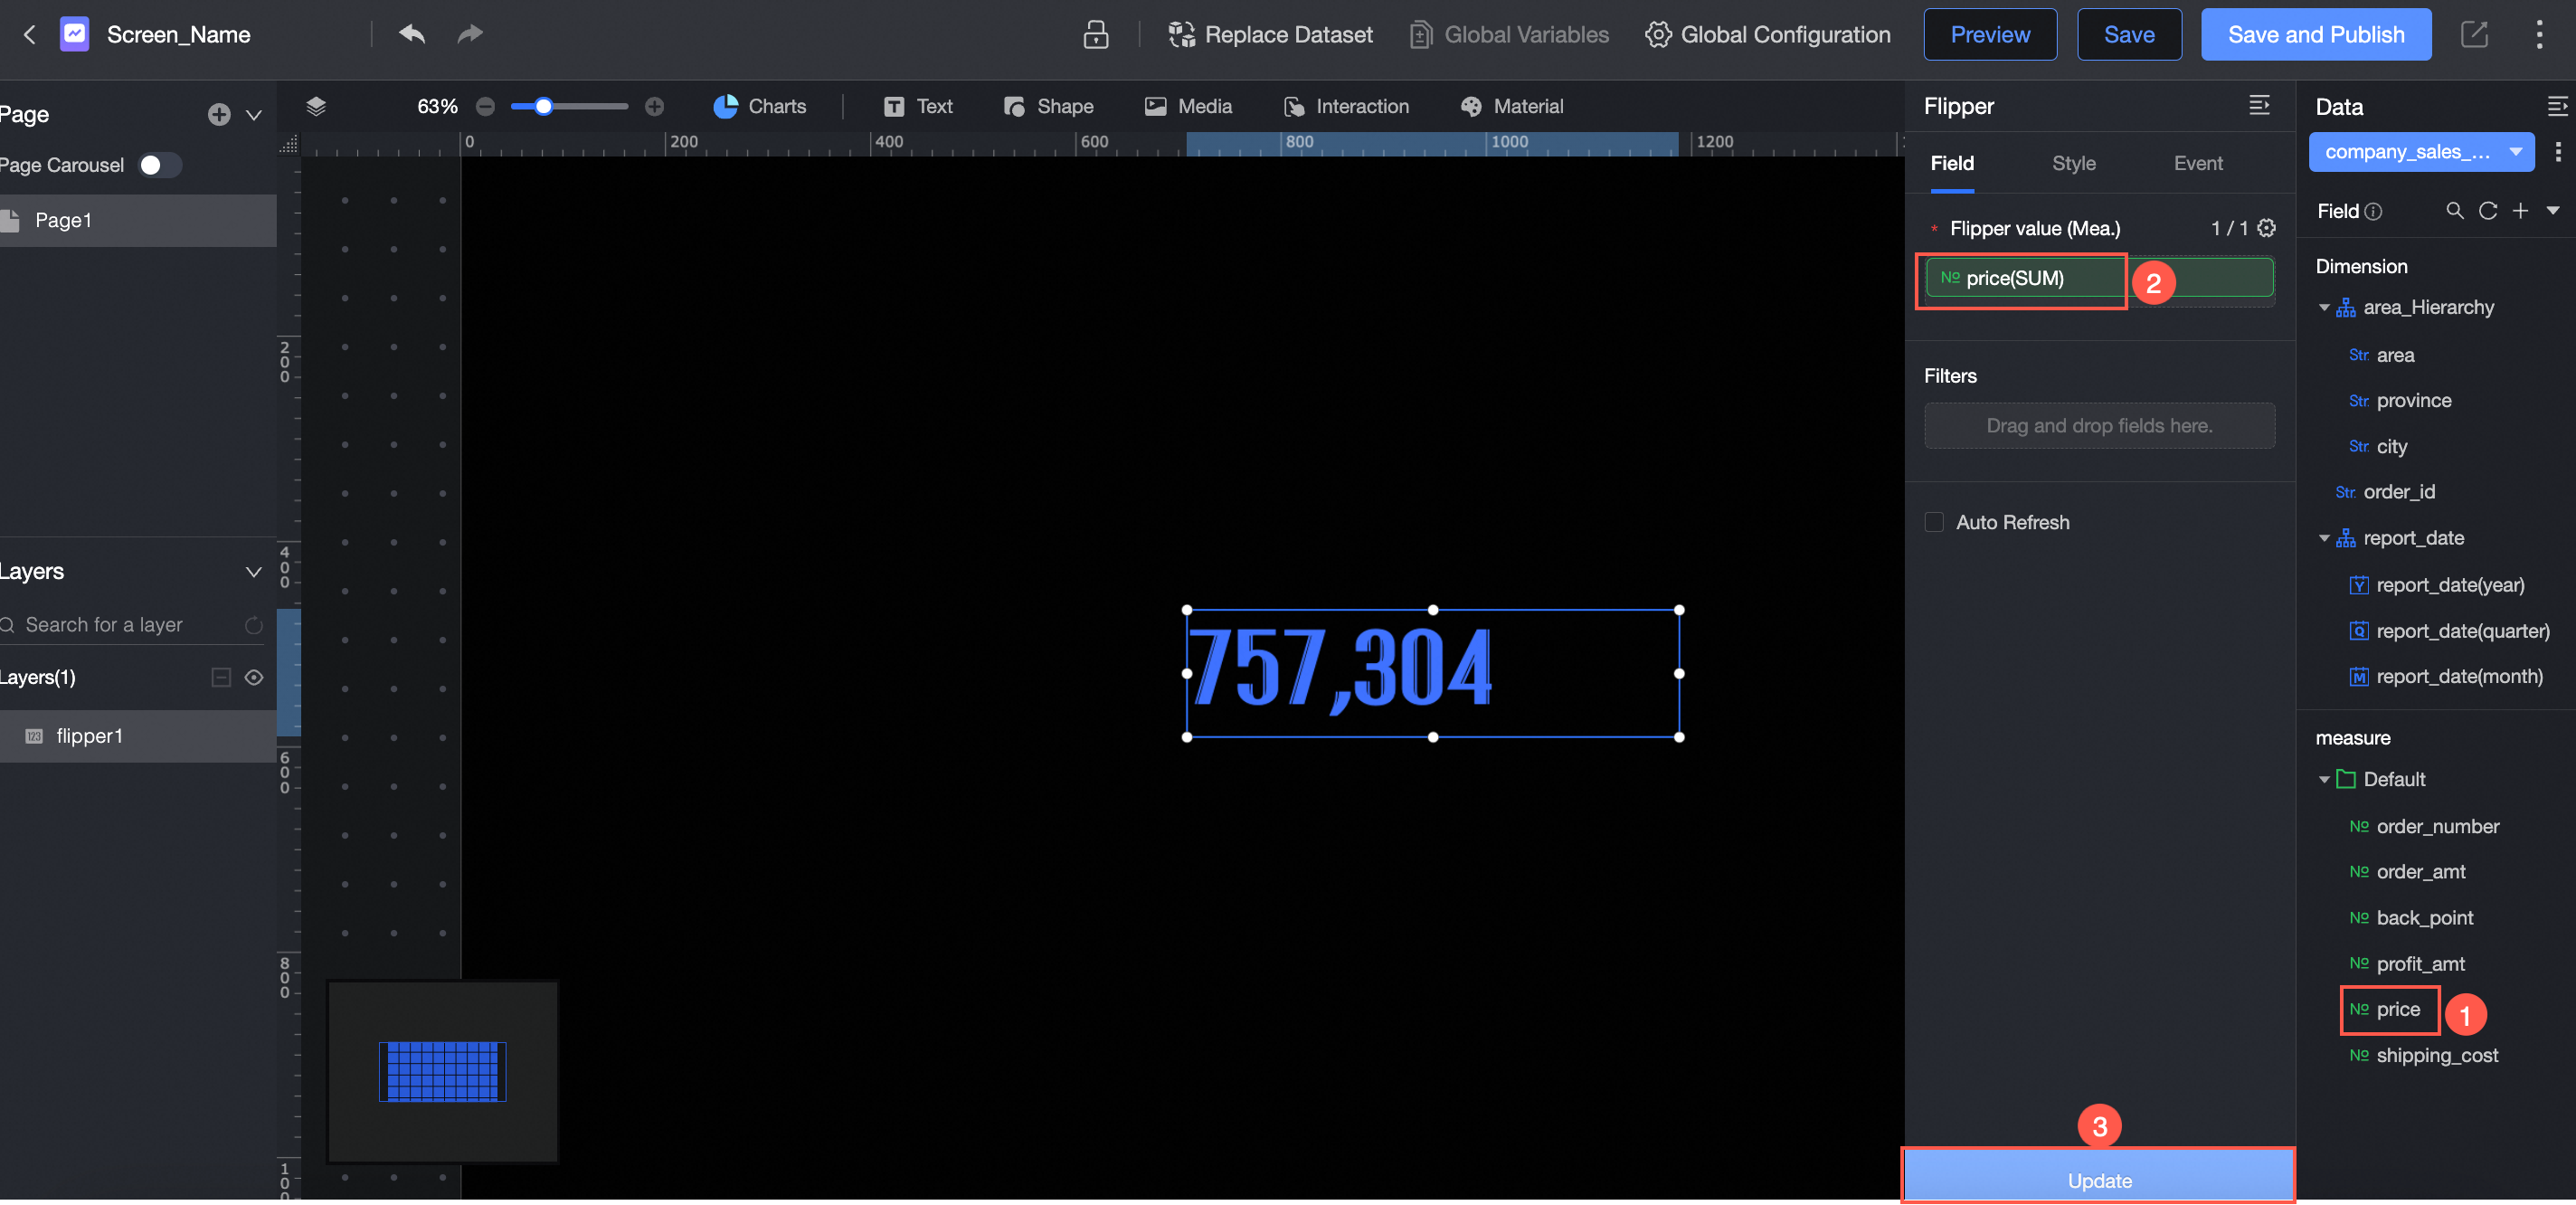Click the Save and Publish button
2576x1205 pixels.
click(x=2315, y=35)
